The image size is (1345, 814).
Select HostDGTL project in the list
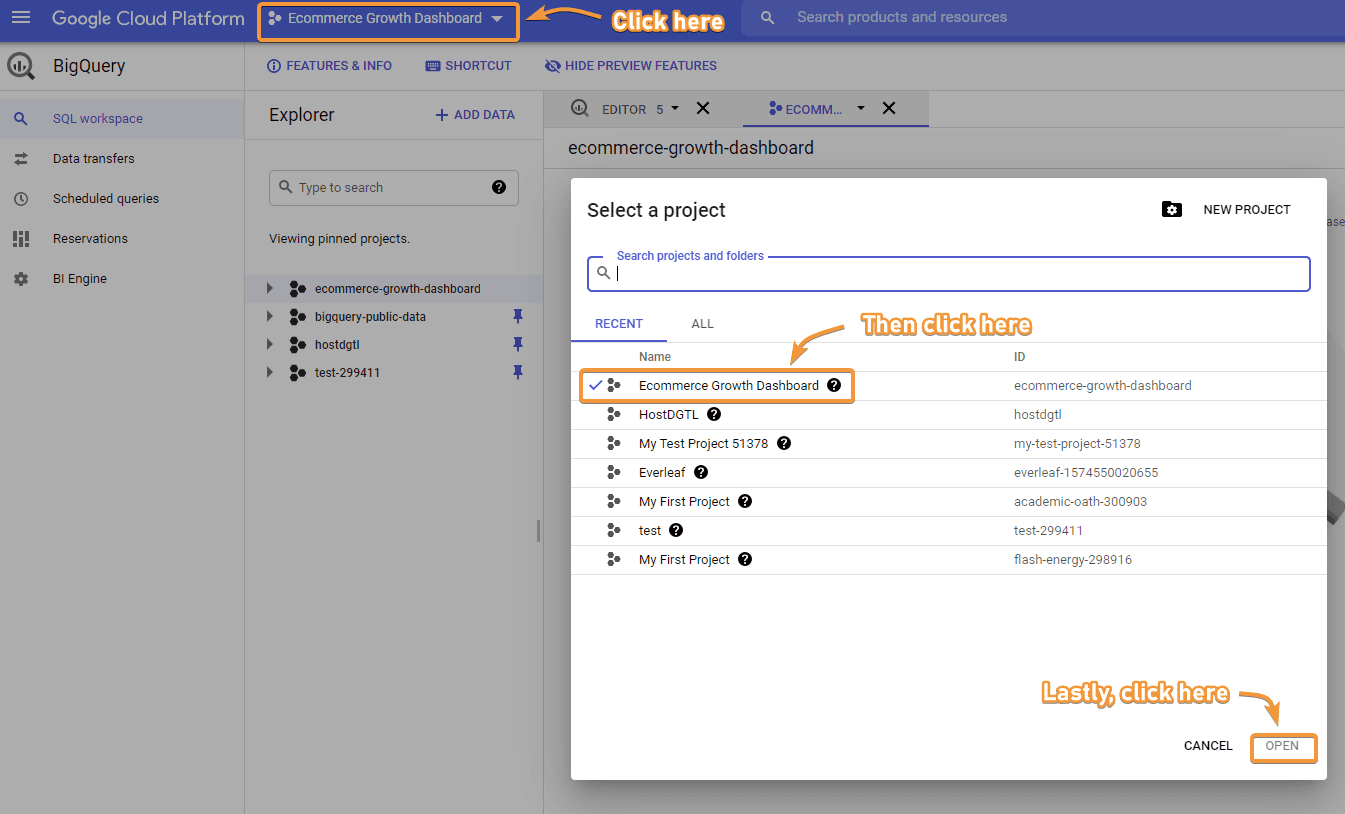[x=949, y=415]
